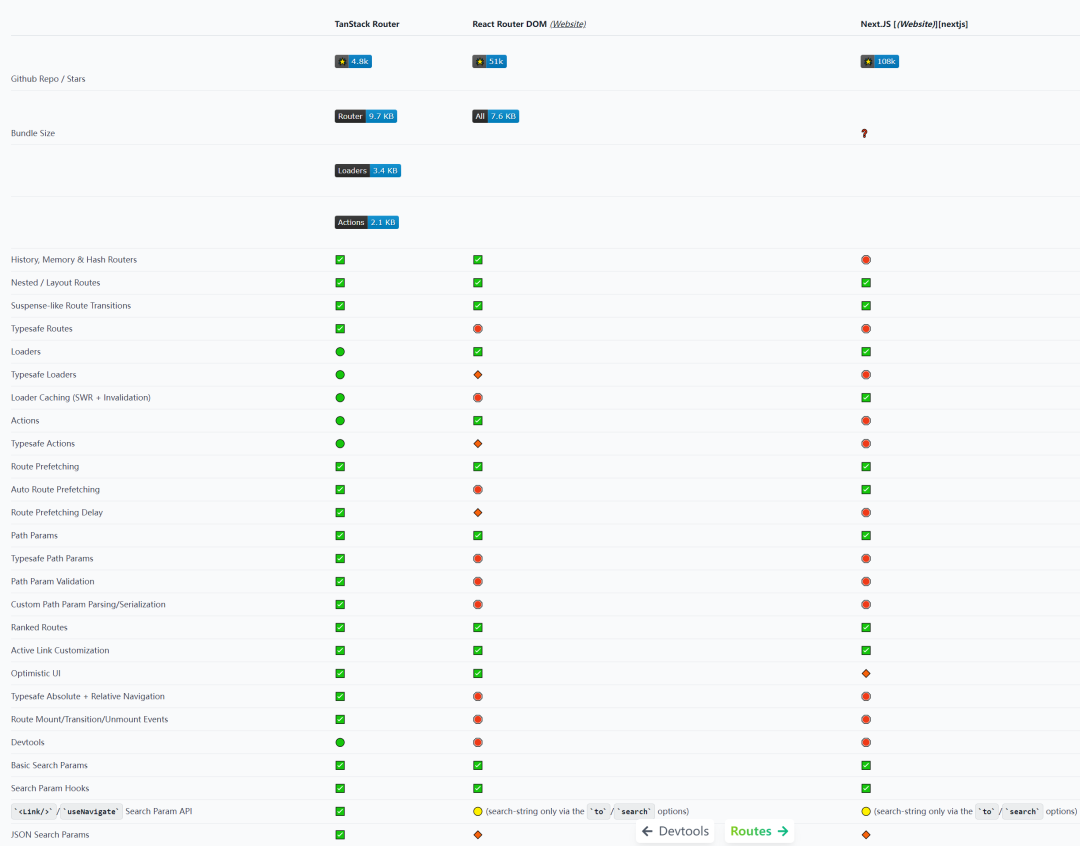Click TanStack Router column header

click(367, 24)
